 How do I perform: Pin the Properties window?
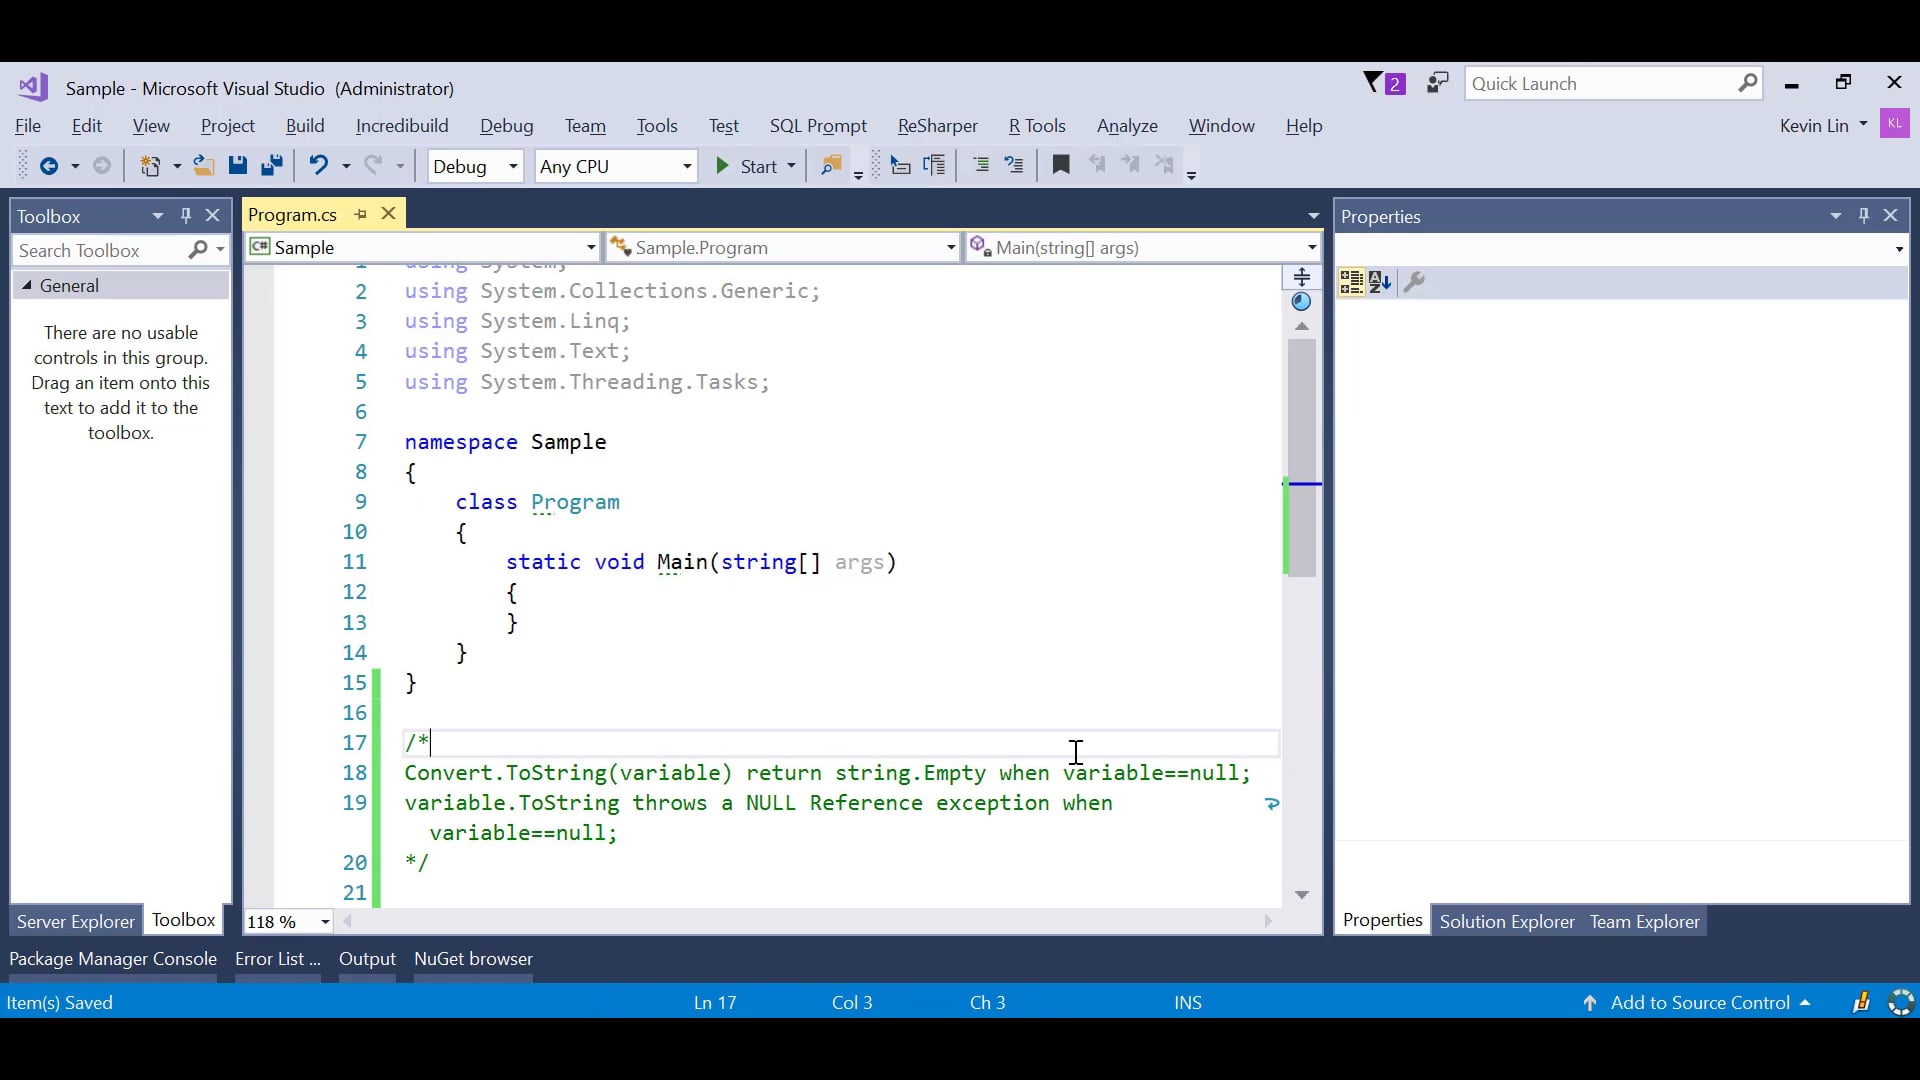pos(1864,215)
